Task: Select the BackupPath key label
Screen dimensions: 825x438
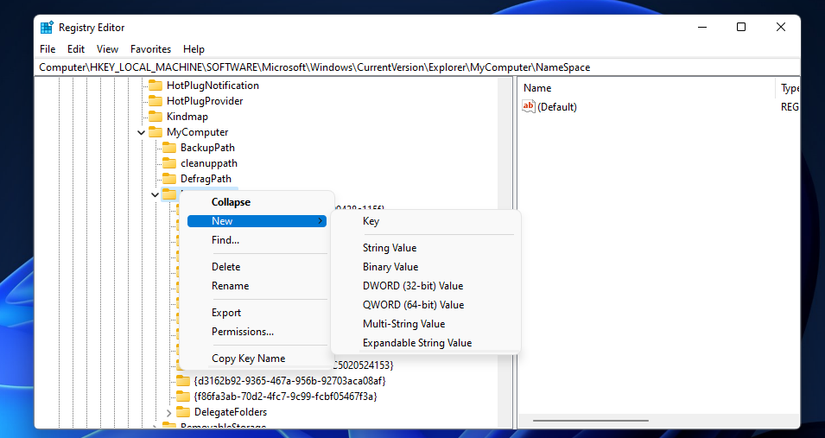Action: [207, 147]
